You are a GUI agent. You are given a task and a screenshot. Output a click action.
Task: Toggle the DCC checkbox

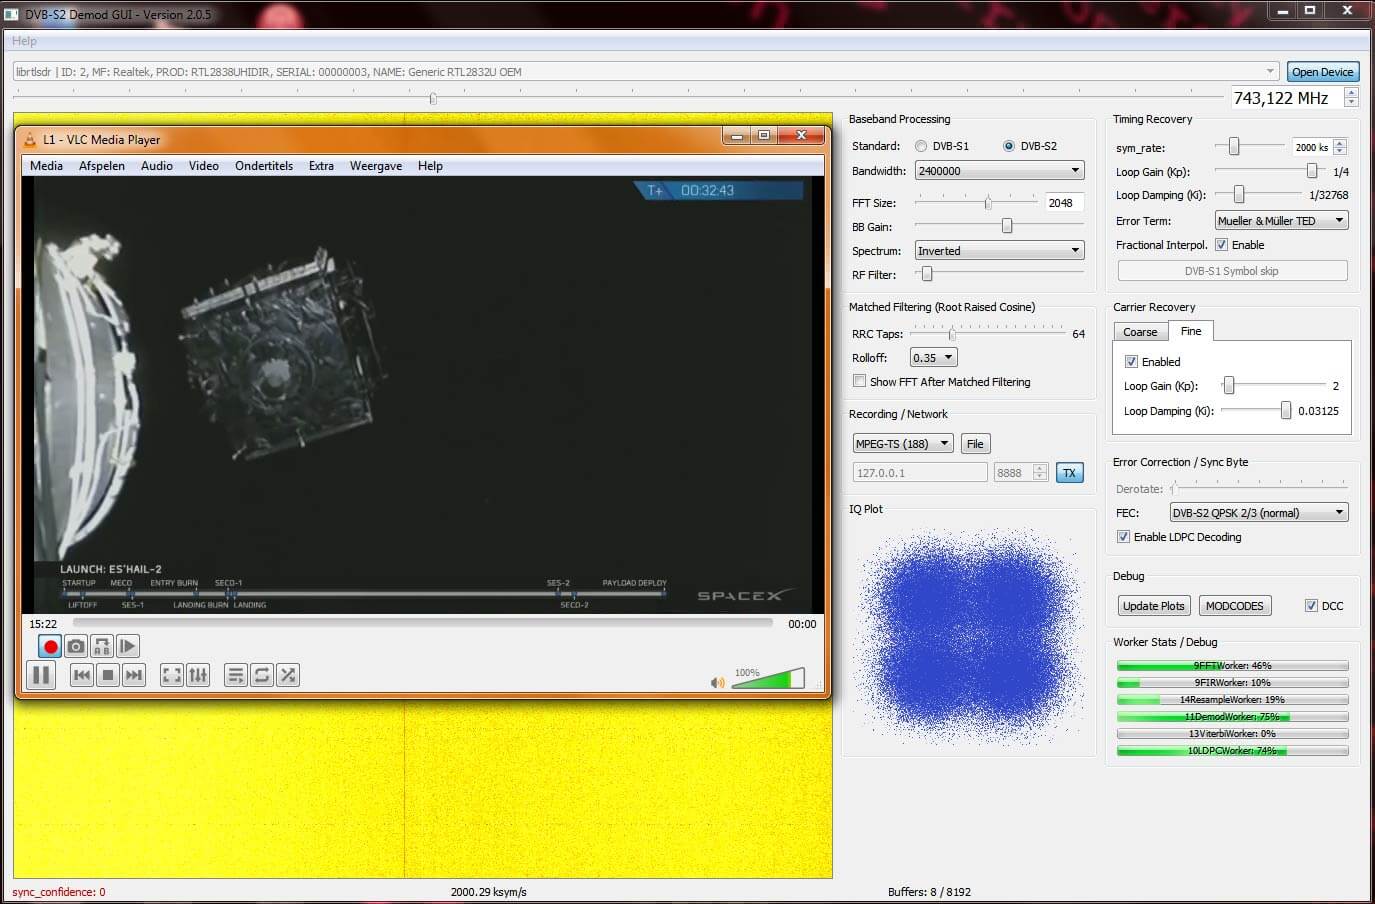coord(1311,606)
